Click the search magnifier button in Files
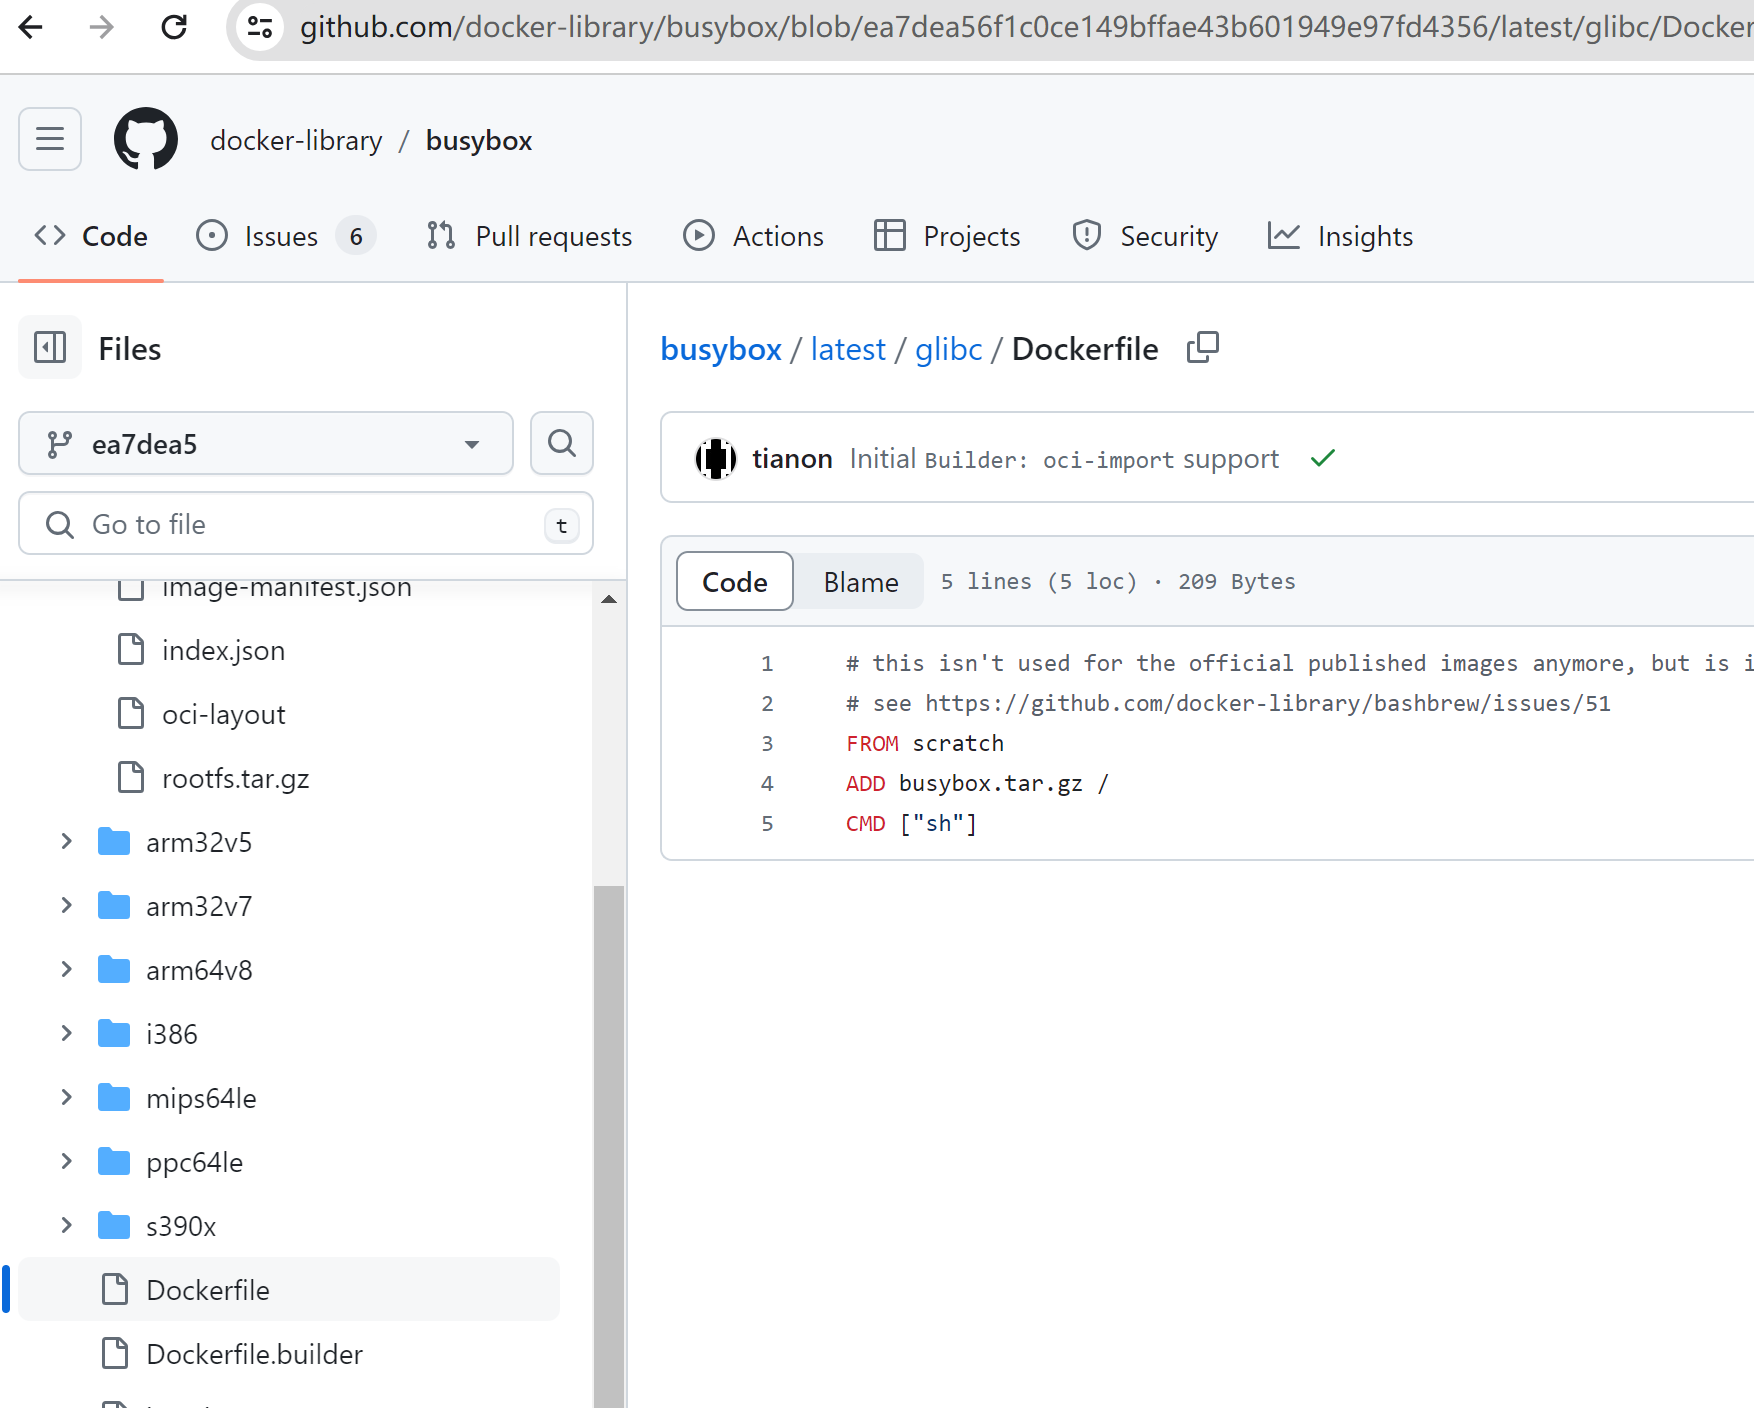Viewport: 1754px width, 1408px height. pos(561,443)
